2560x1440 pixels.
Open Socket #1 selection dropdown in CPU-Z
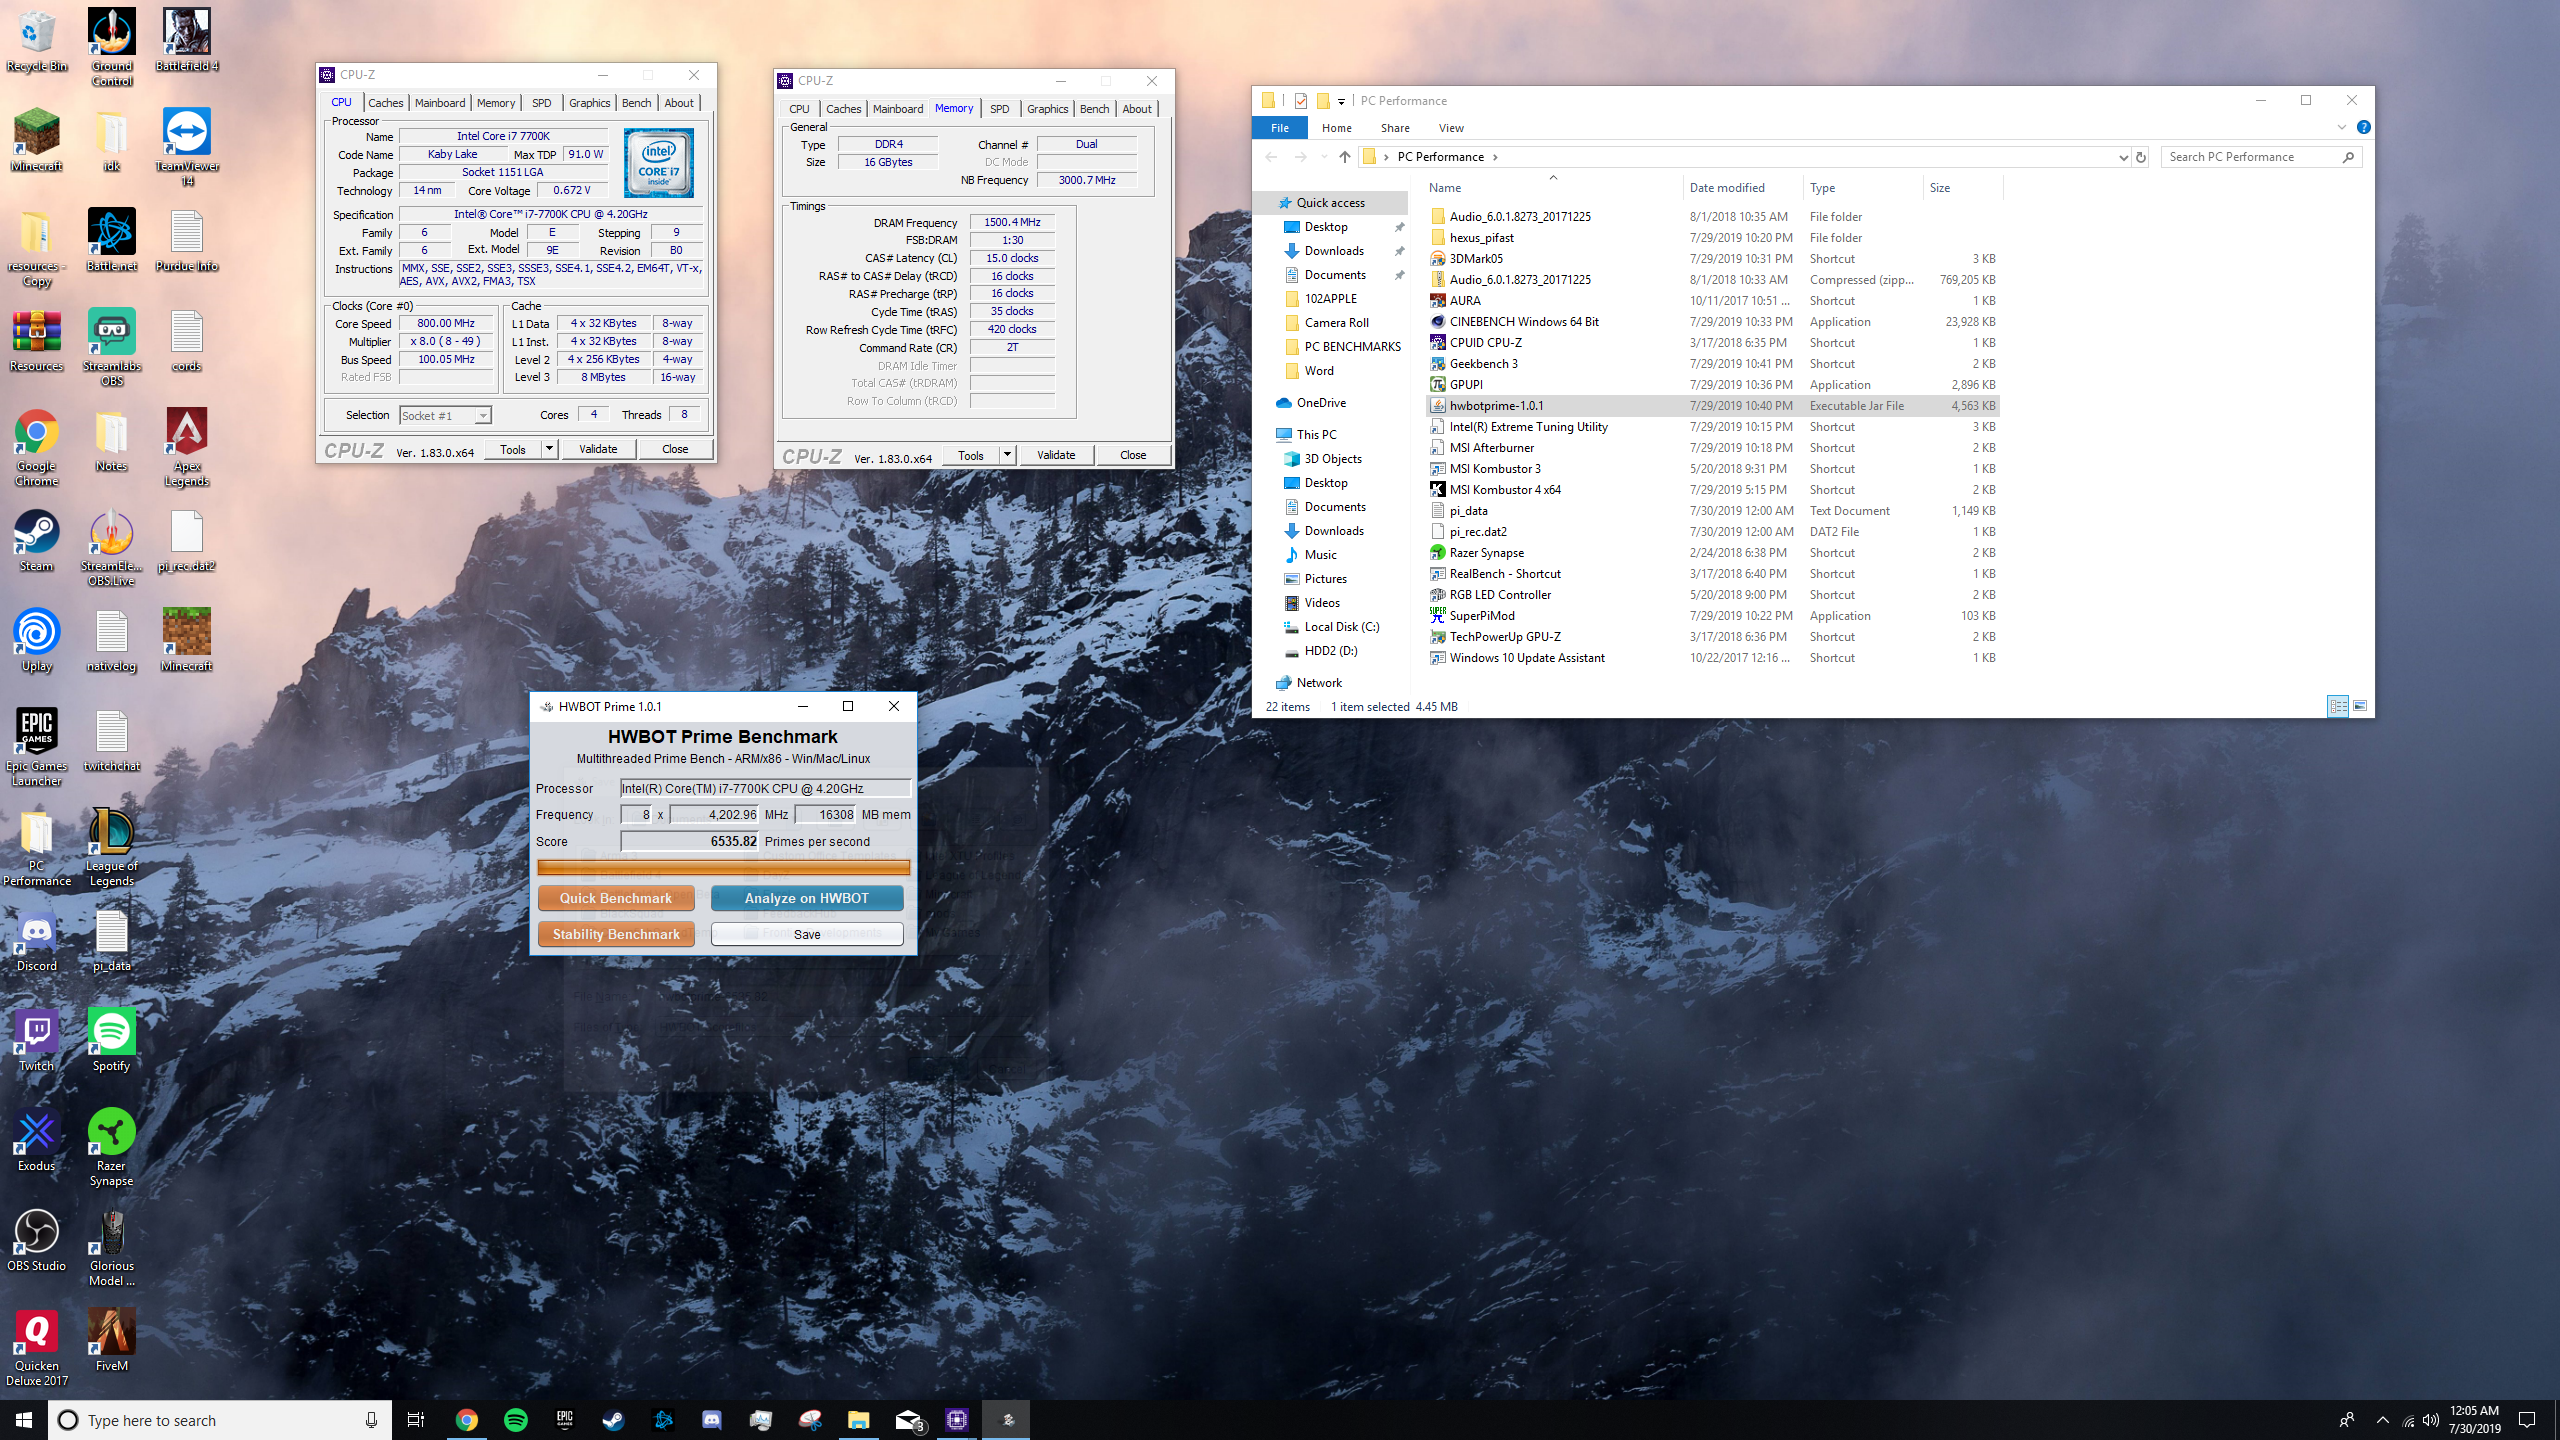point(483,416)
